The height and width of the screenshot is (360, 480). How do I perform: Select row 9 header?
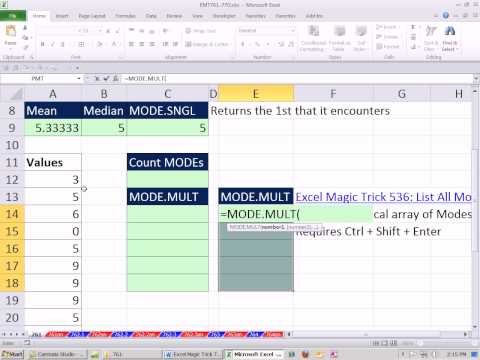12,128
